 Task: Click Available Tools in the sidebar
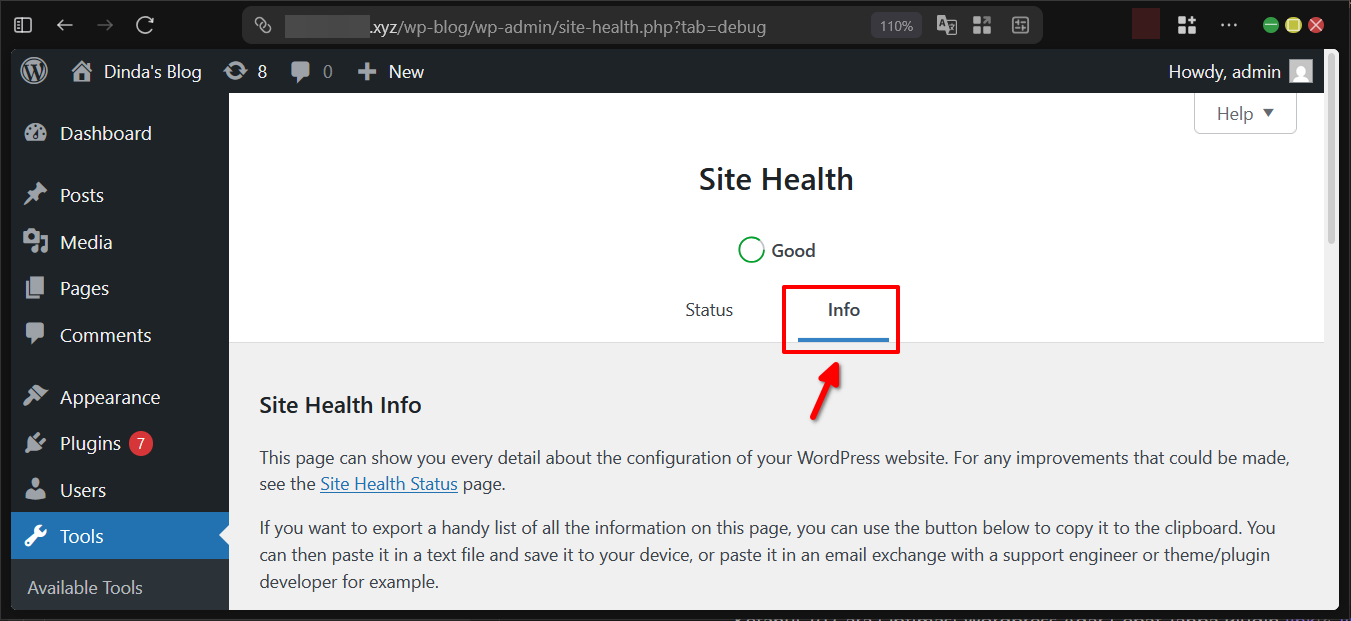point(84,587)
